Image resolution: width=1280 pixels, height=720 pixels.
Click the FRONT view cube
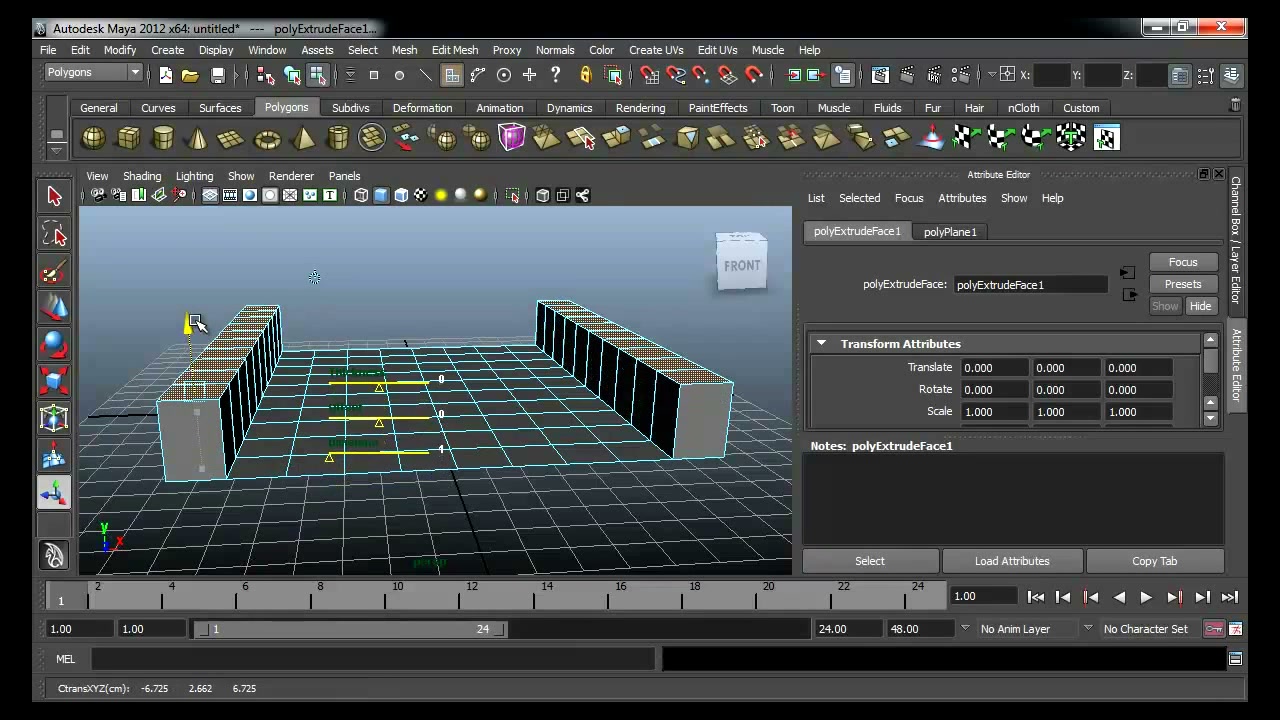point(742,263)
